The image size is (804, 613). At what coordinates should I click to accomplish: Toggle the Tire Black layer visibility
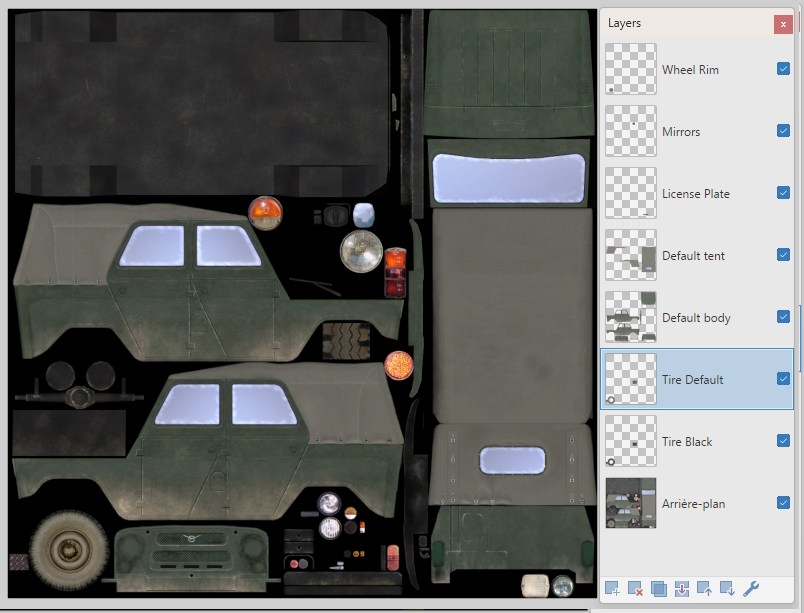click(x=783, y=441)
